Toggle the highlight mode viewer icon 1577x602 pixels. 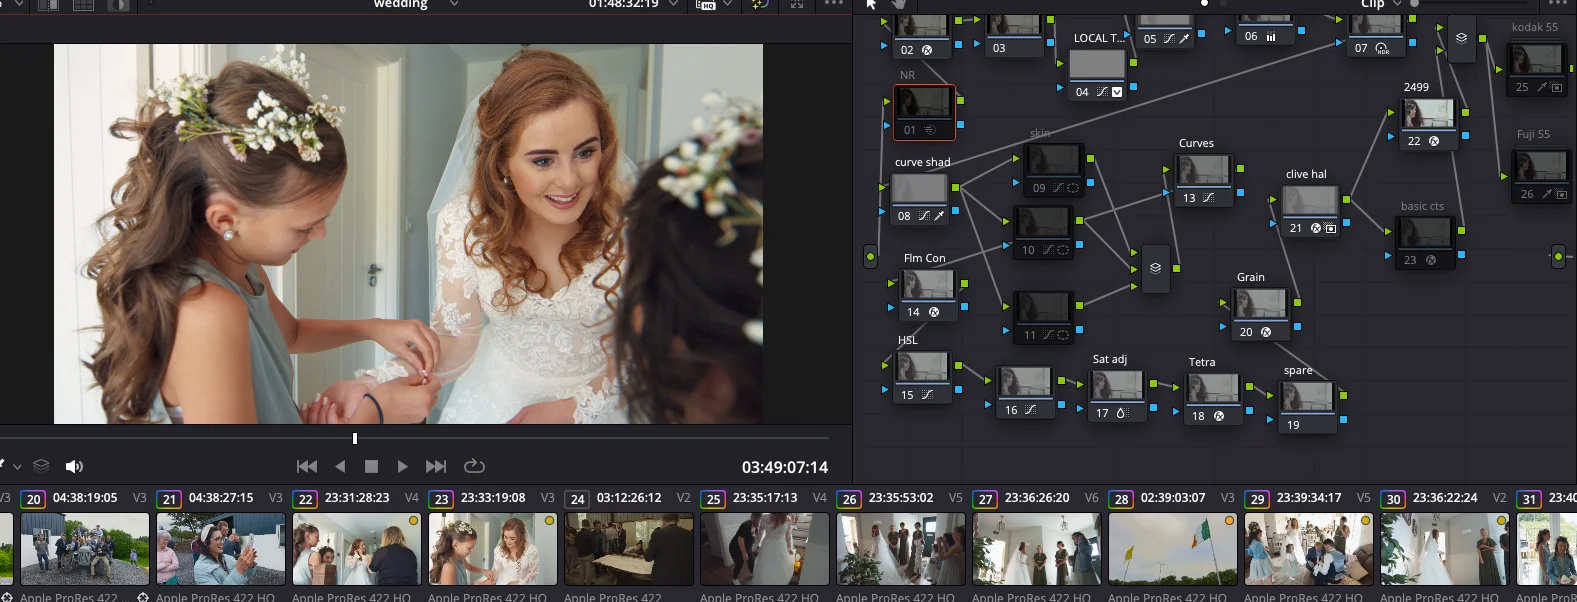118,4
